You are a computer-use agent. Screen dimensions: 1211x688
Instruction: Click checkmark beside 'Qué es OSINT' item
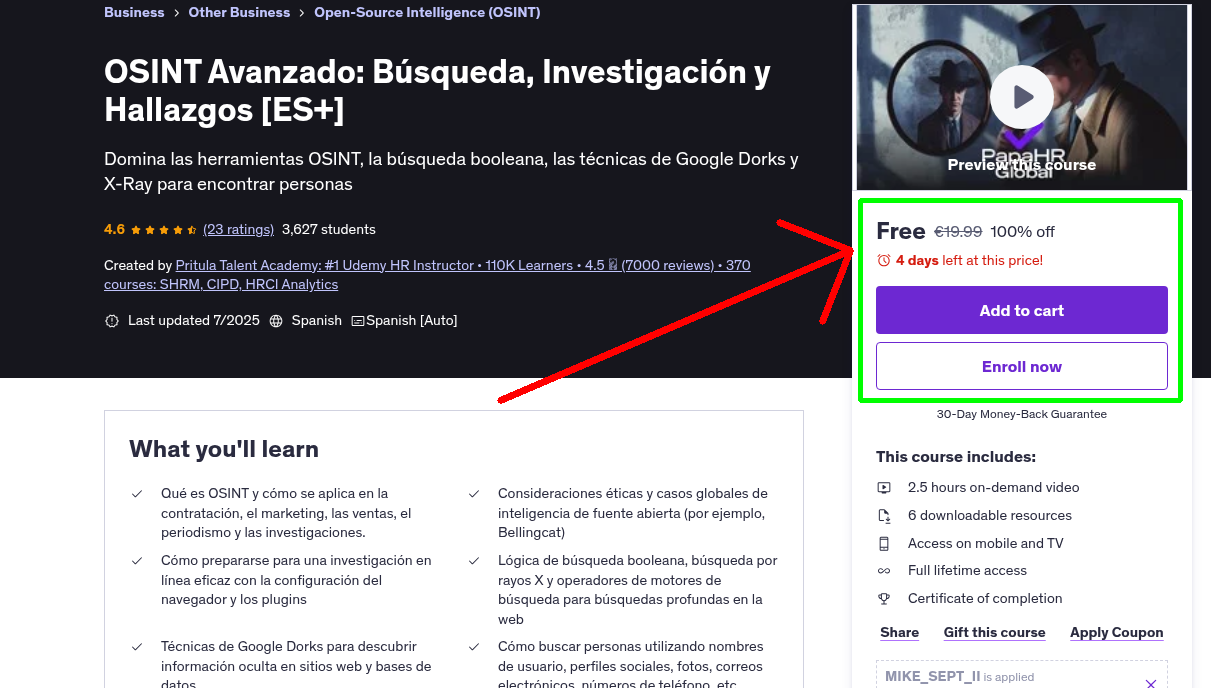137,494
